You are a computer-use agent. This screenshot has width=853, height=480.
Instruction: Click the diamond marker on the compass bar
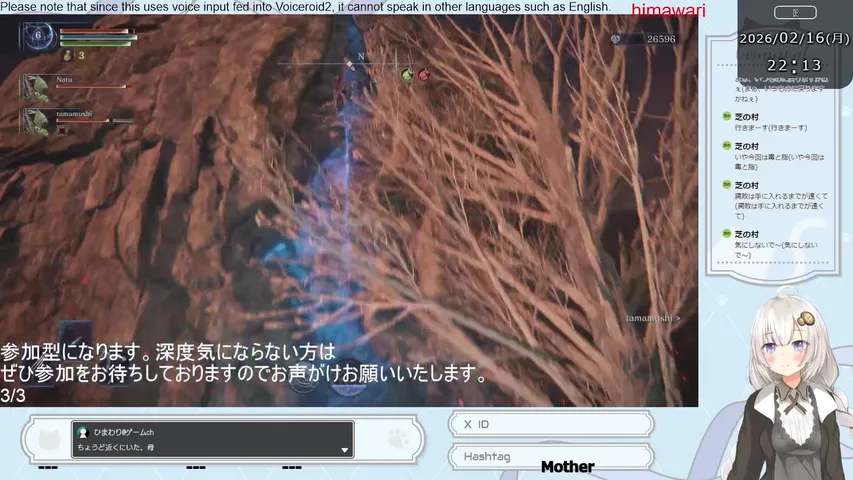pyautogui.click(x=350, y=64)
